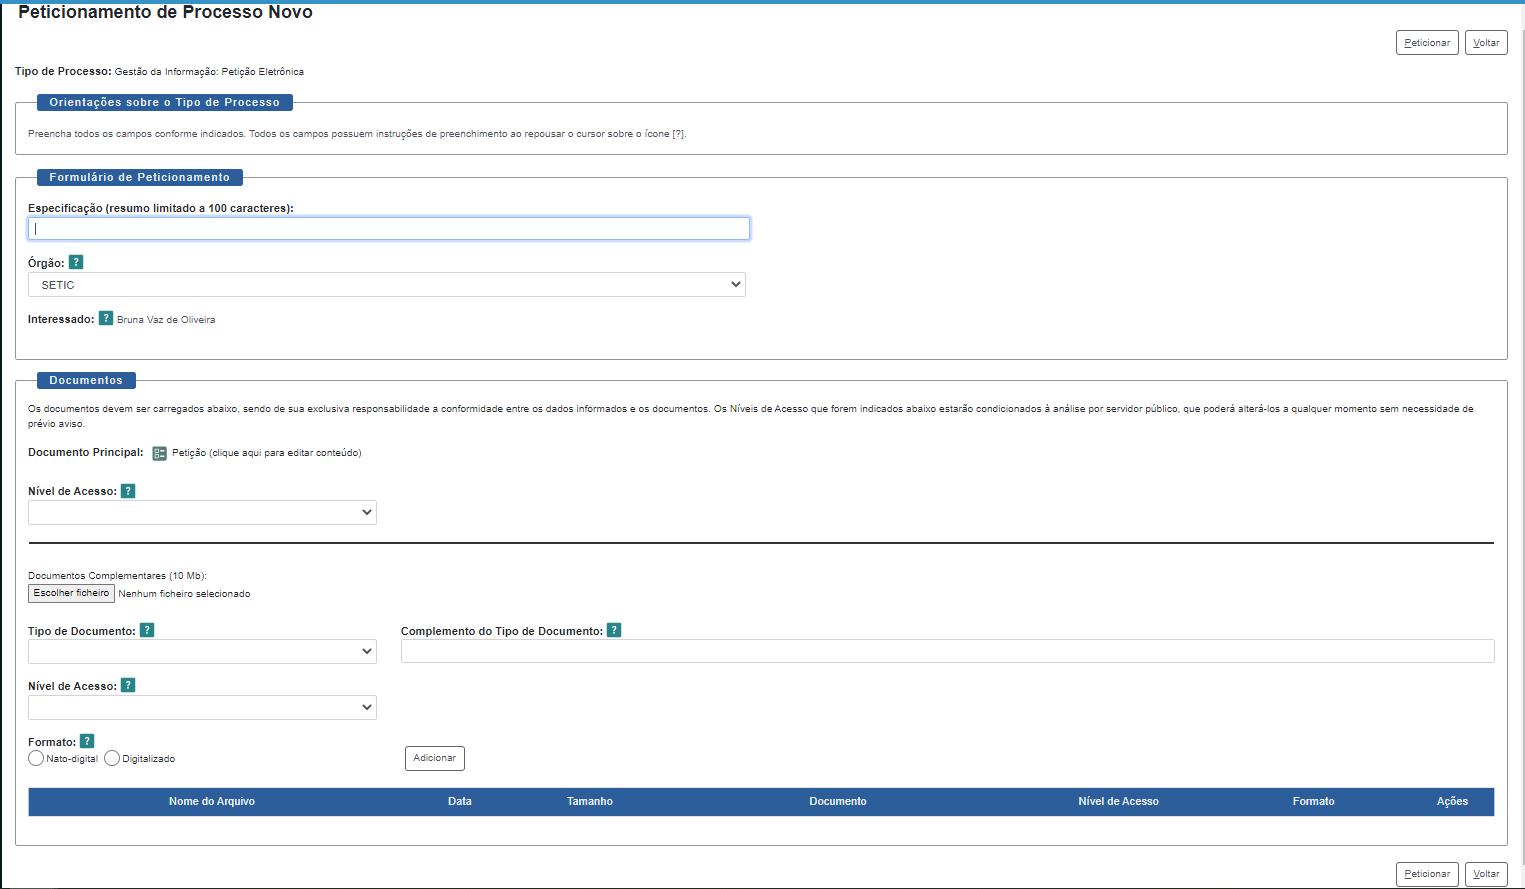Screen dimensions: 1525x889
Task: Select the Nato-digital format option
Action: (37, 759)
